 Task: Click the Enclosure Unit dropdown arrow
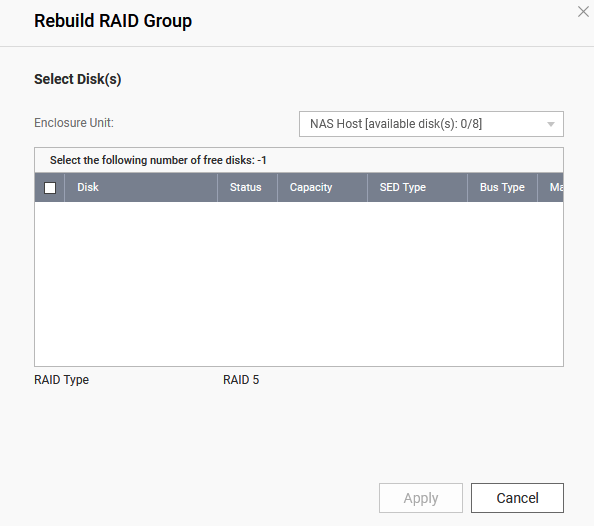[551, 124]
